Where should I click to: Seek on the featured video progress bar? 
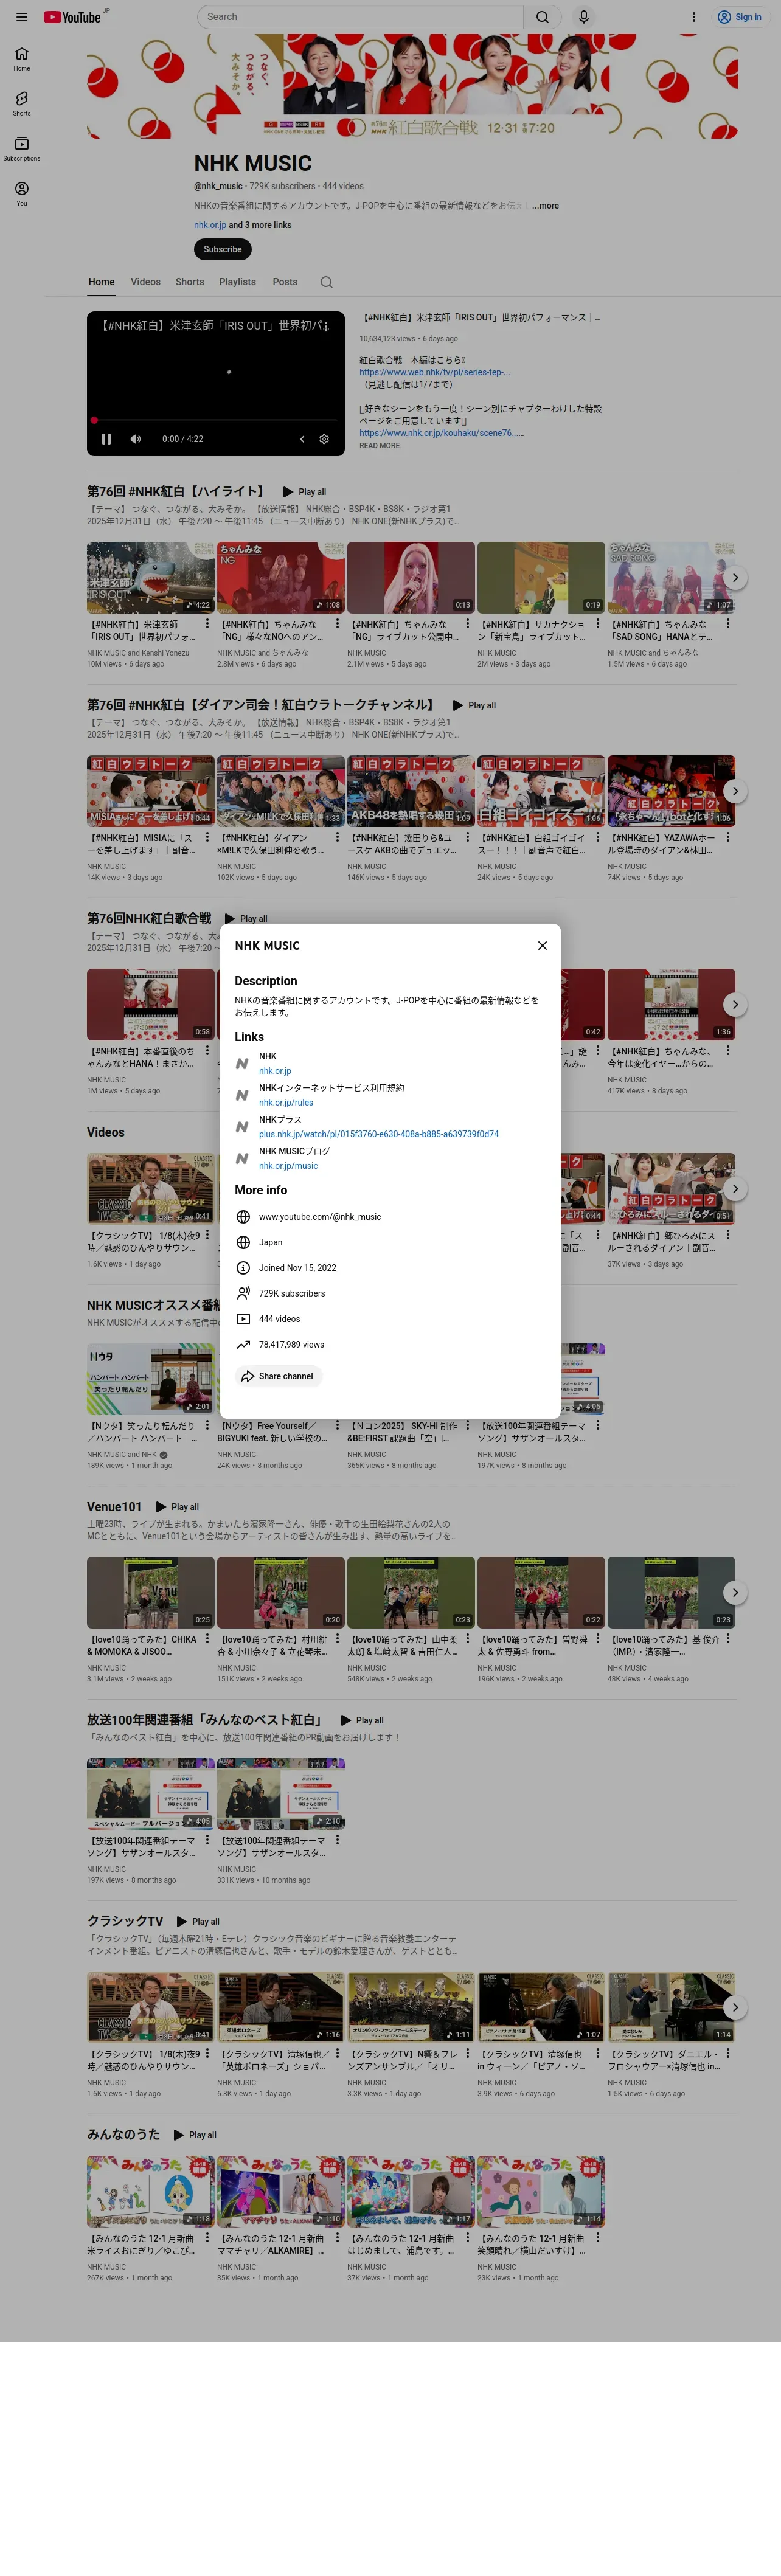[216, 420]
